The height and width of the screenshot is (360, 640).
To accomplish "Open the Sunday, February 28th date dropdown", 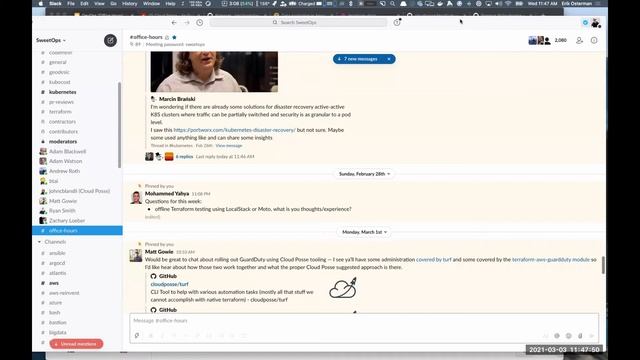I will pos(364,174).
